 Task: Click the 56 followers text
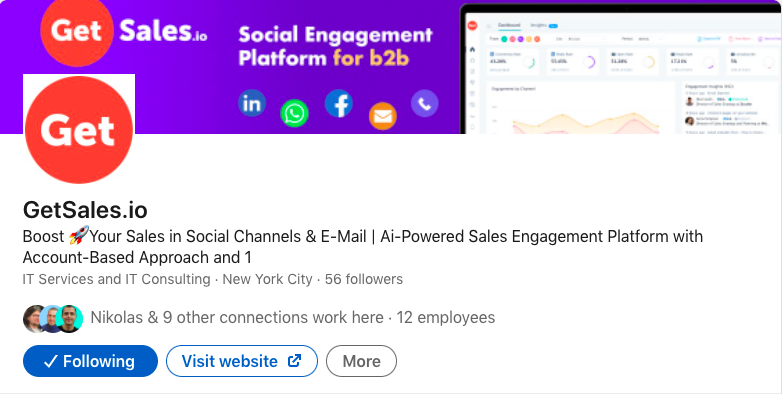[x=364, y=279]
